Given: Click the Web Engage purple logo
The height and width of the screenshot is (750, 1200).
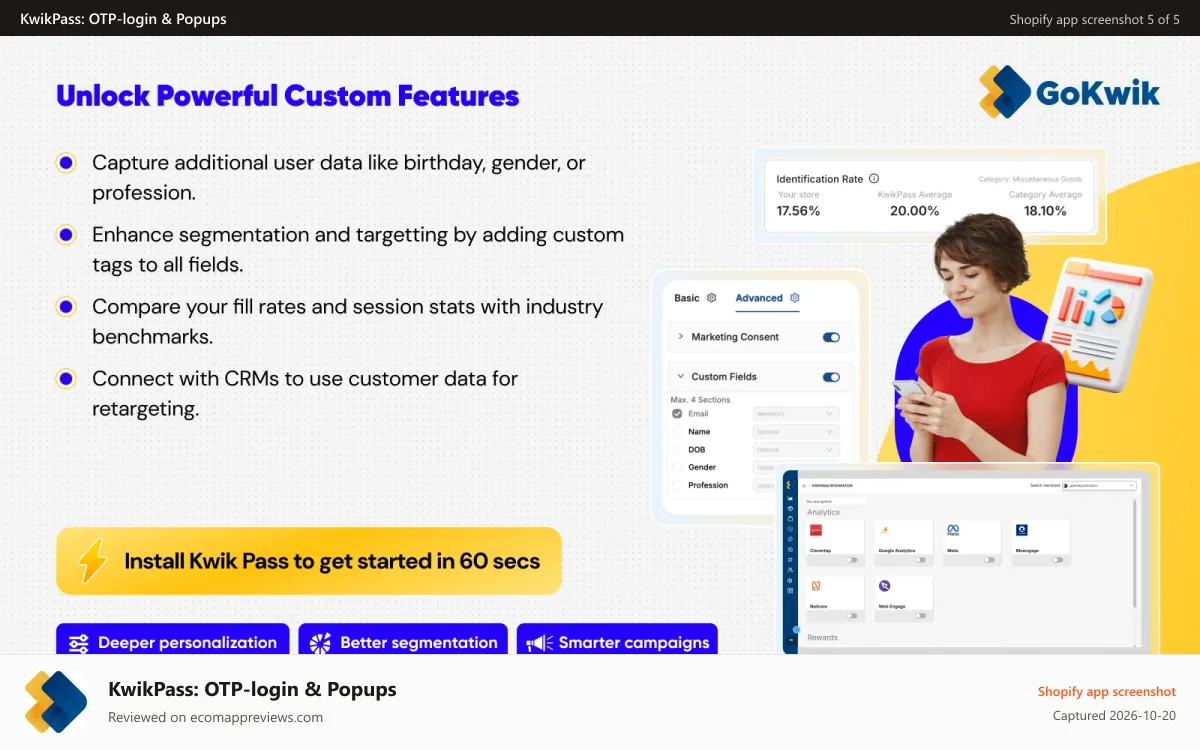Looking at the screenshot, I should 884,586.
